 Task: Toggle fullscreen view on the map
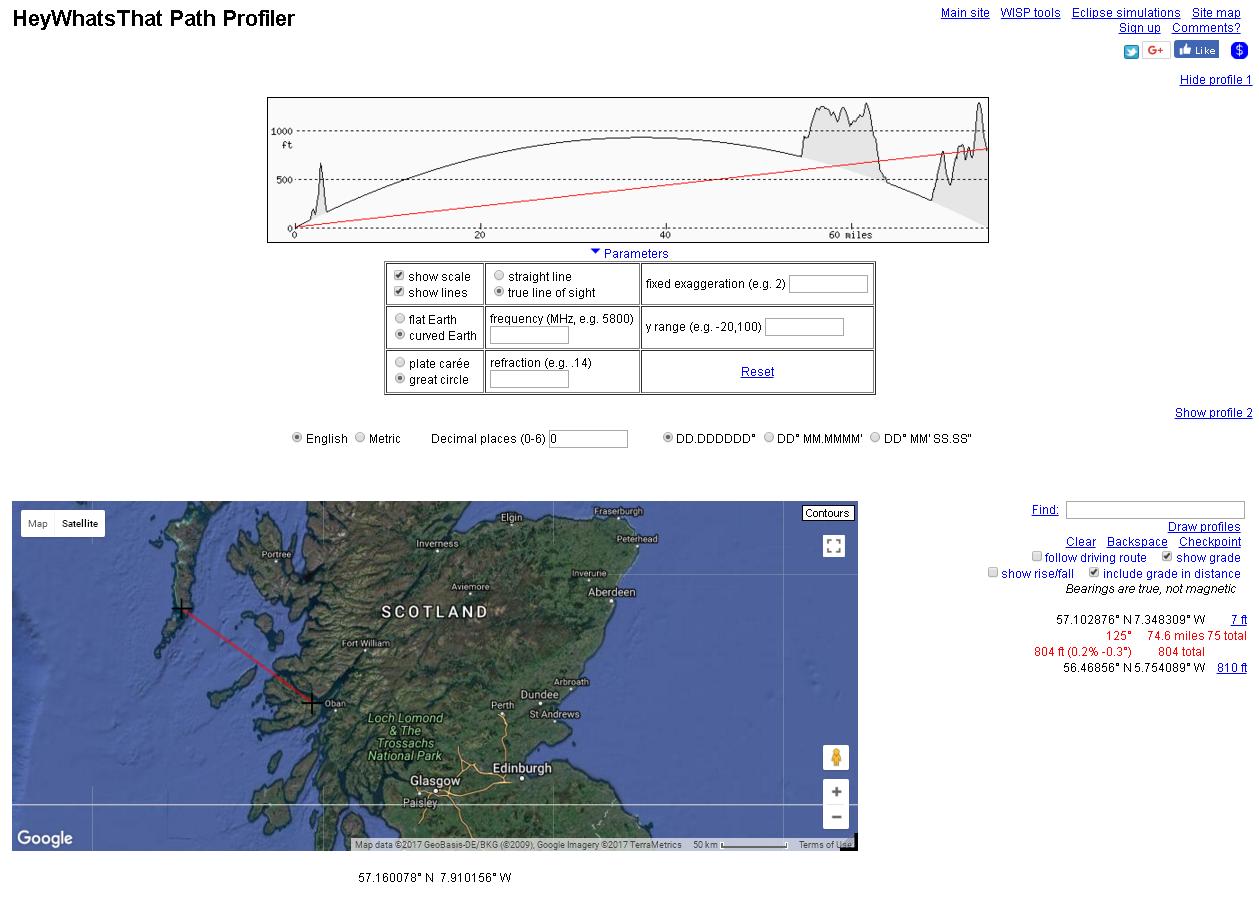tap(834, 546)
